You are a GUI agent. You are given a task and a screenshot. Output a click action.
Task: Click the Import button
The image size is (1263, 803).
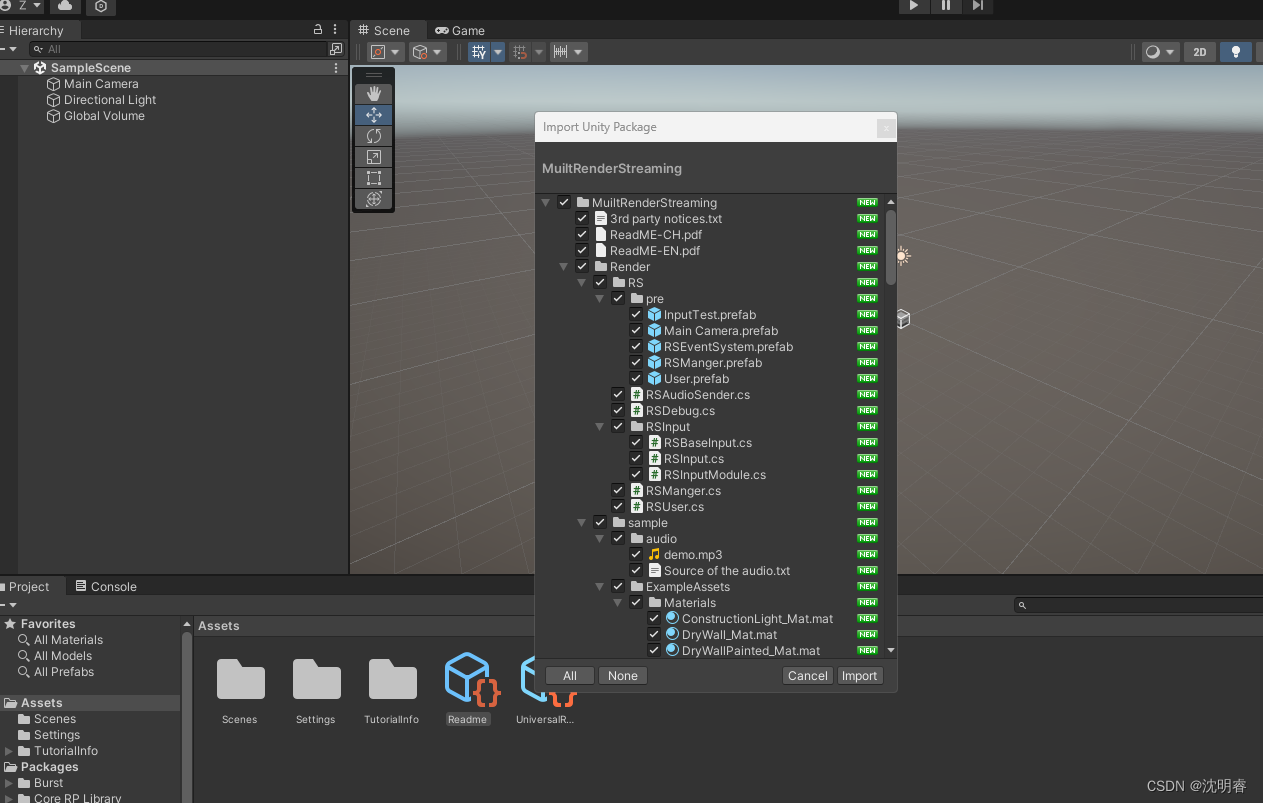tap(859, 676)
